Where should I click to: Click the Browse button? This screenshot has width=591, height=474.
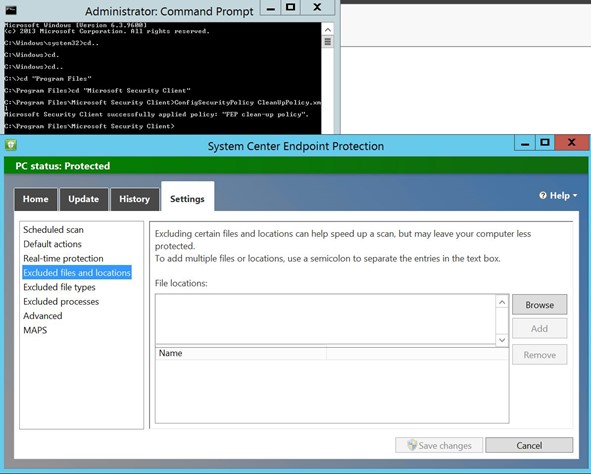coord(539,305)
